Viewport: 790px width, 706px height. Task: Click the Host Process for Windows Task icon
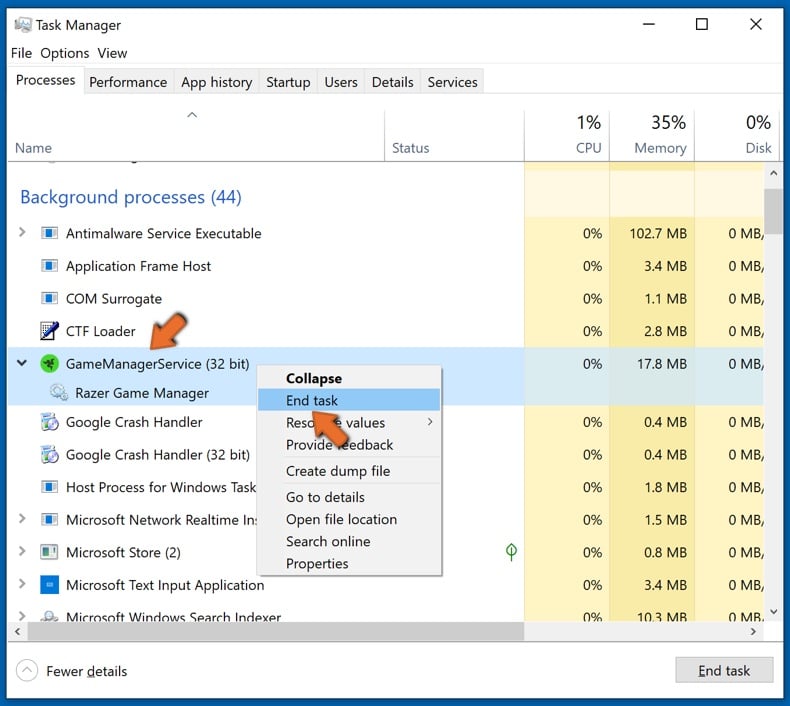(x=49, y=487)
